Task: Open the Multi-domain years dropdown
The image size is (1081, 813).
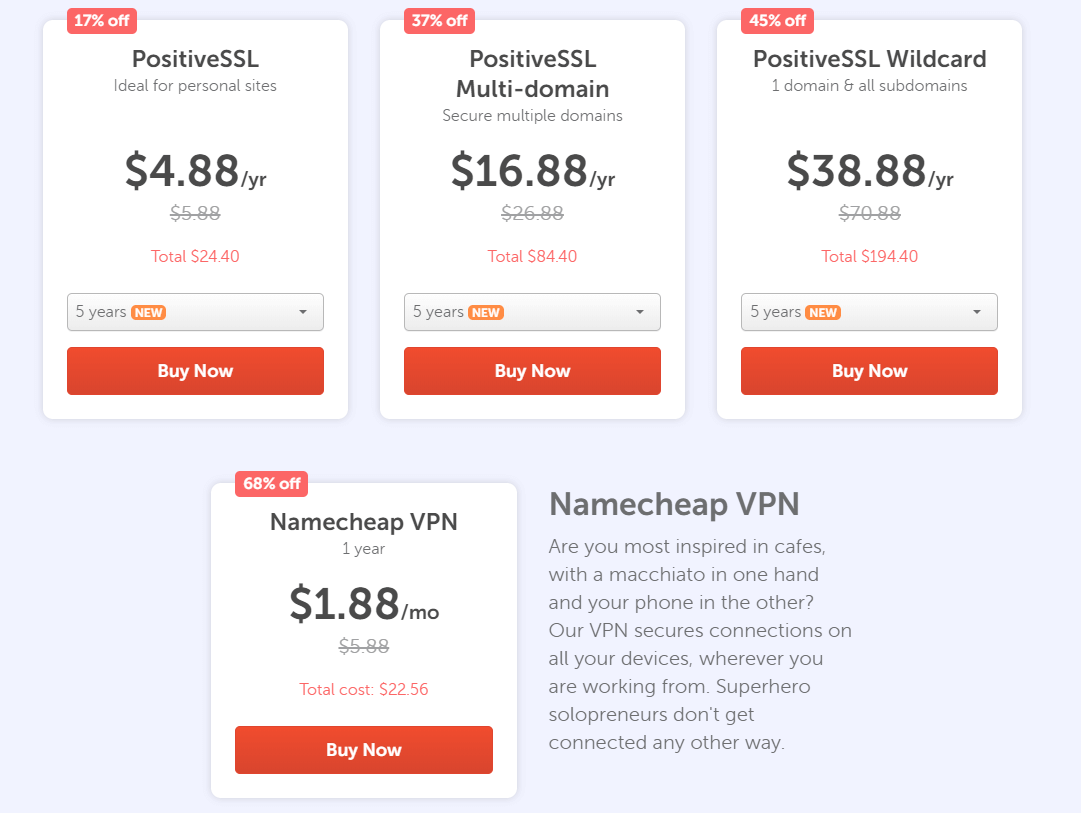Action: coord(532,312)
